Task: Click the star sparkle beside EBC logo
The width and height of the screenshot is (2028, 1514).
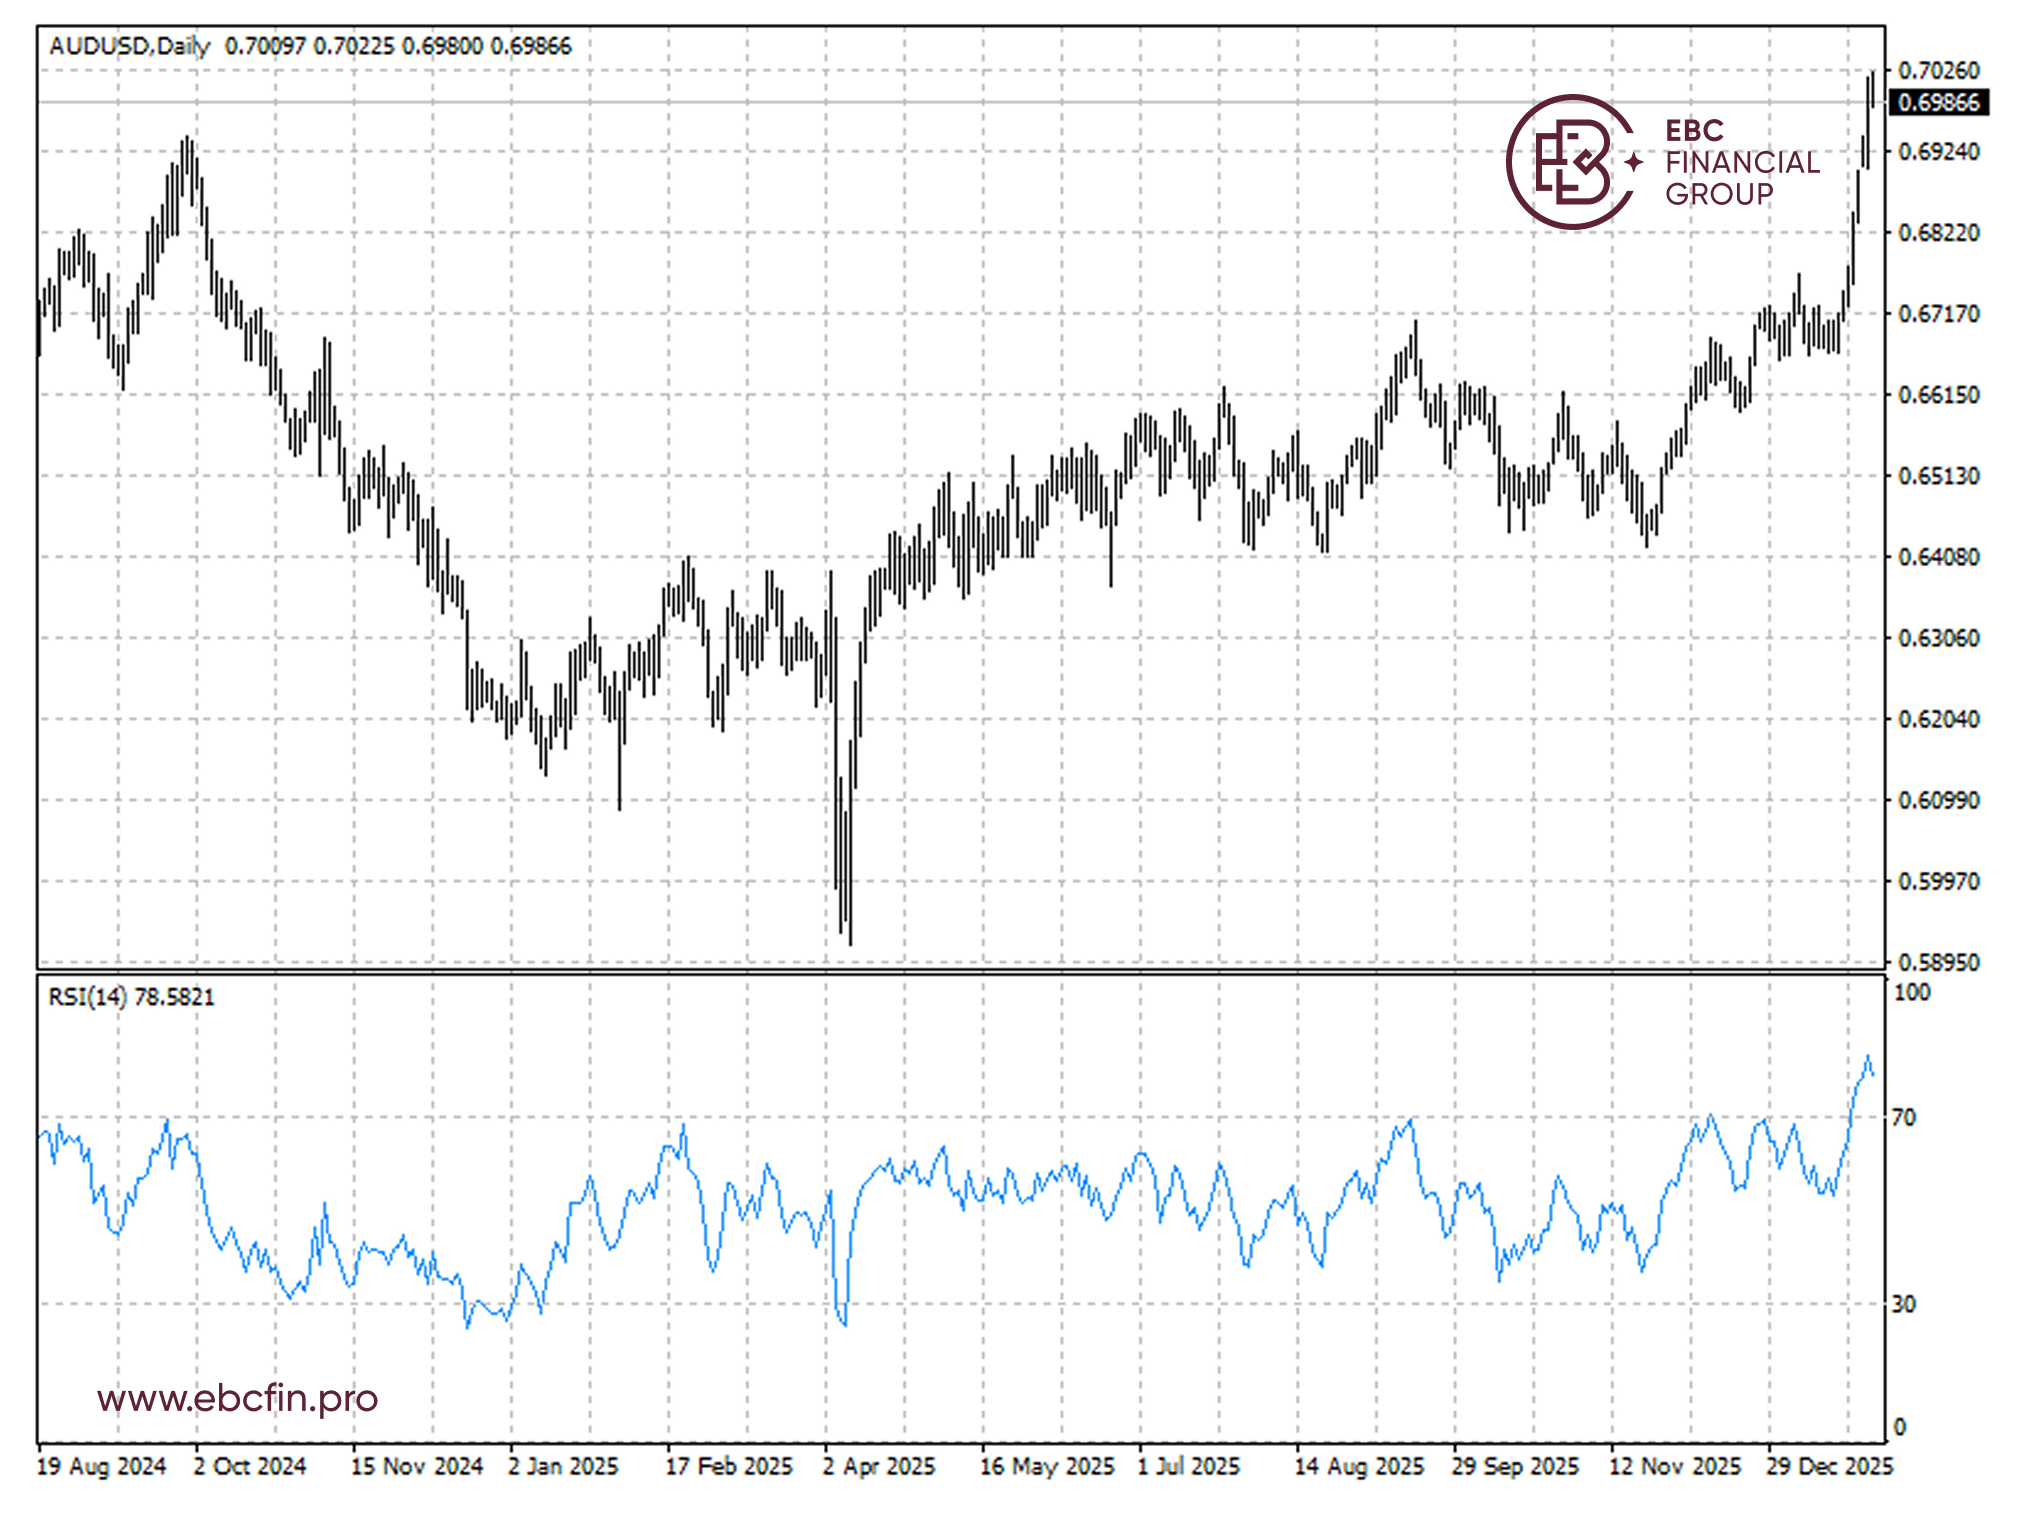Action: (x=1634, y=162)
